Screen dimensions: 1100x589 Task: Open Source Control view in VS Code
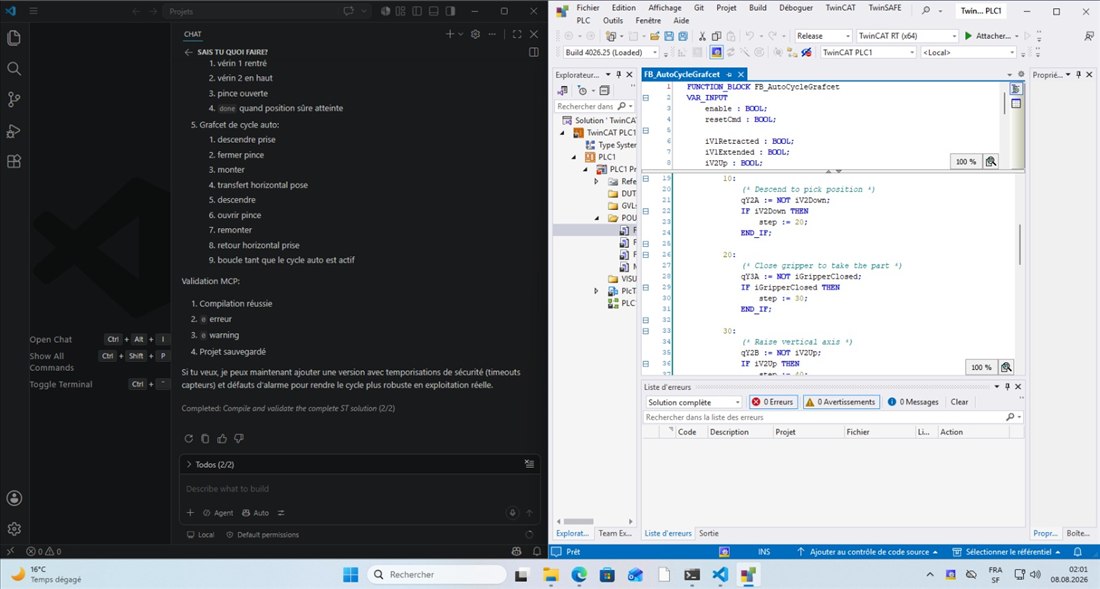click(13, 100)
